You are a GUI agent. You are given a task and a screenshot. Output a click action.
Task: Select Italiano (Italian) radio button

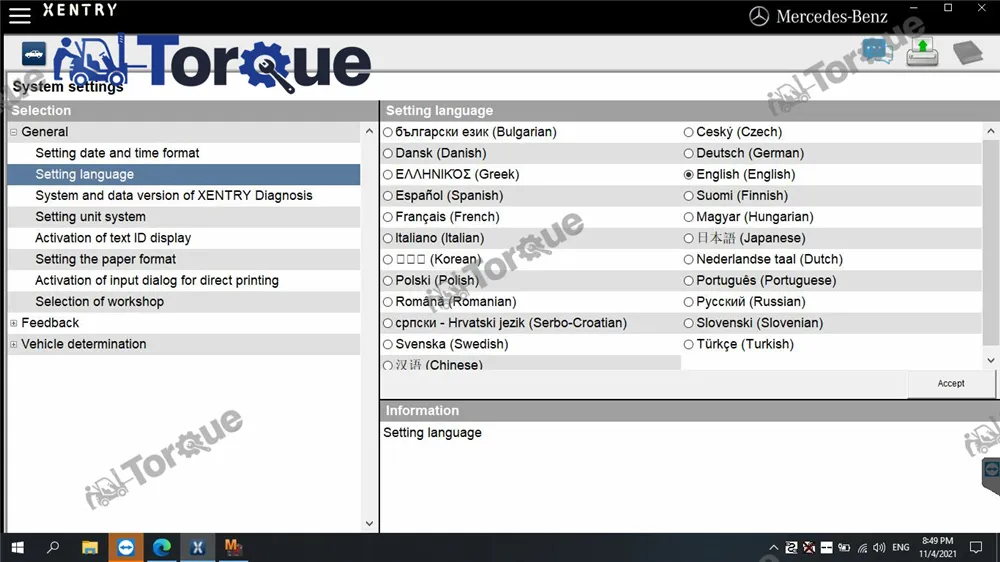(x=388, y=238)
